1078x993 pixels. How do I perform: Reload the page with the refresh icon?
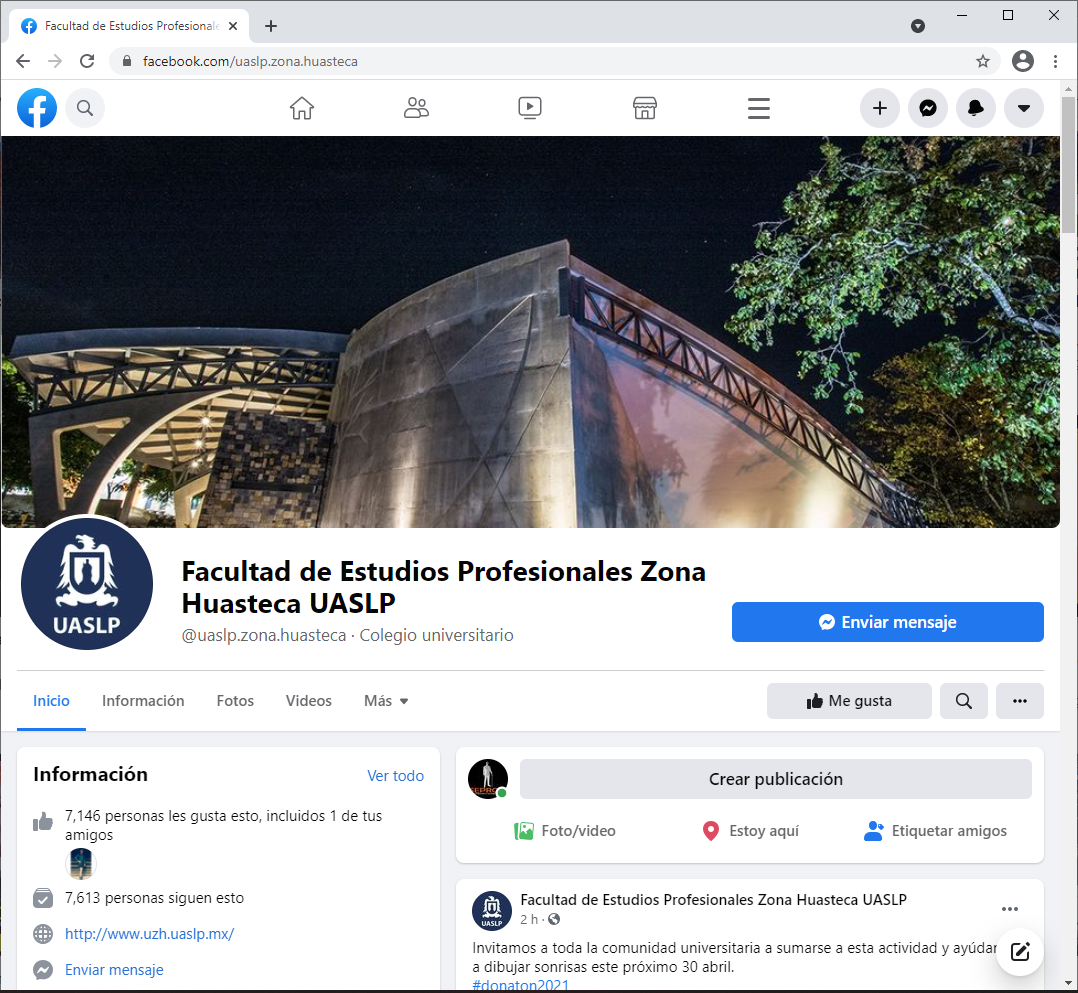(87, 61)
